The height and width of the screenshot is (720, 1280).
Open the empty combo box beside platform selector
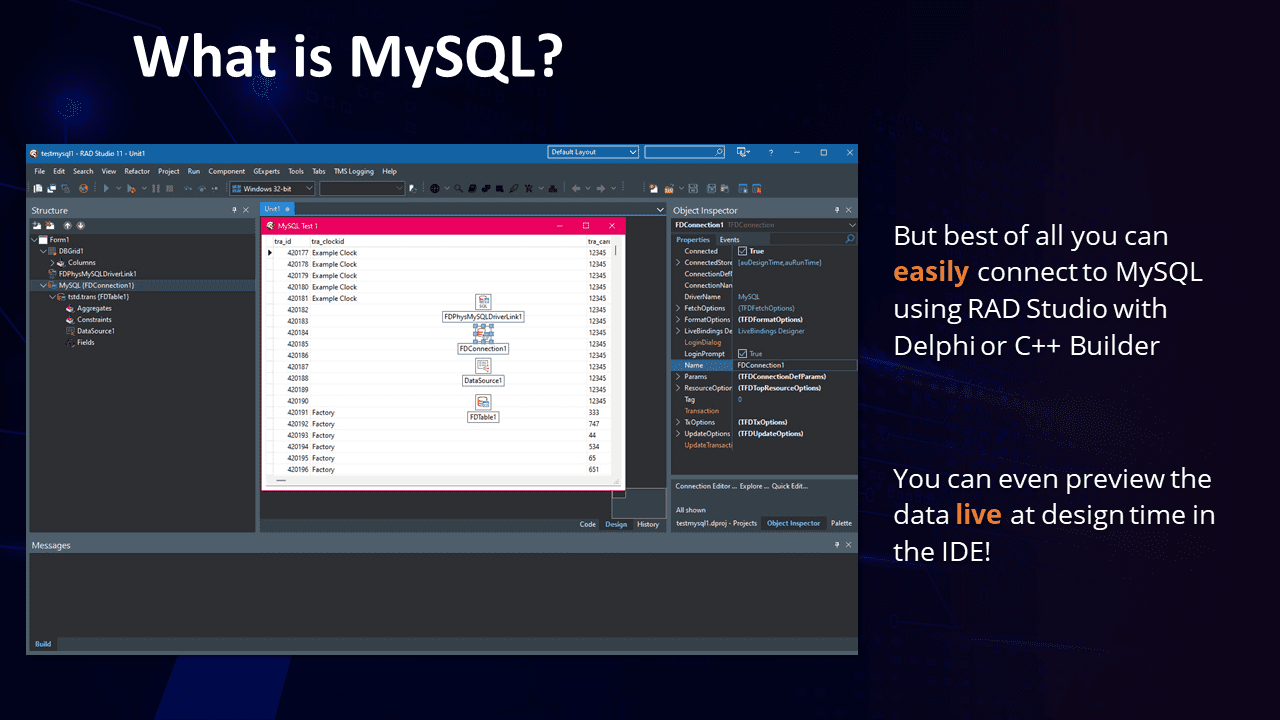(x=362, y=188)
